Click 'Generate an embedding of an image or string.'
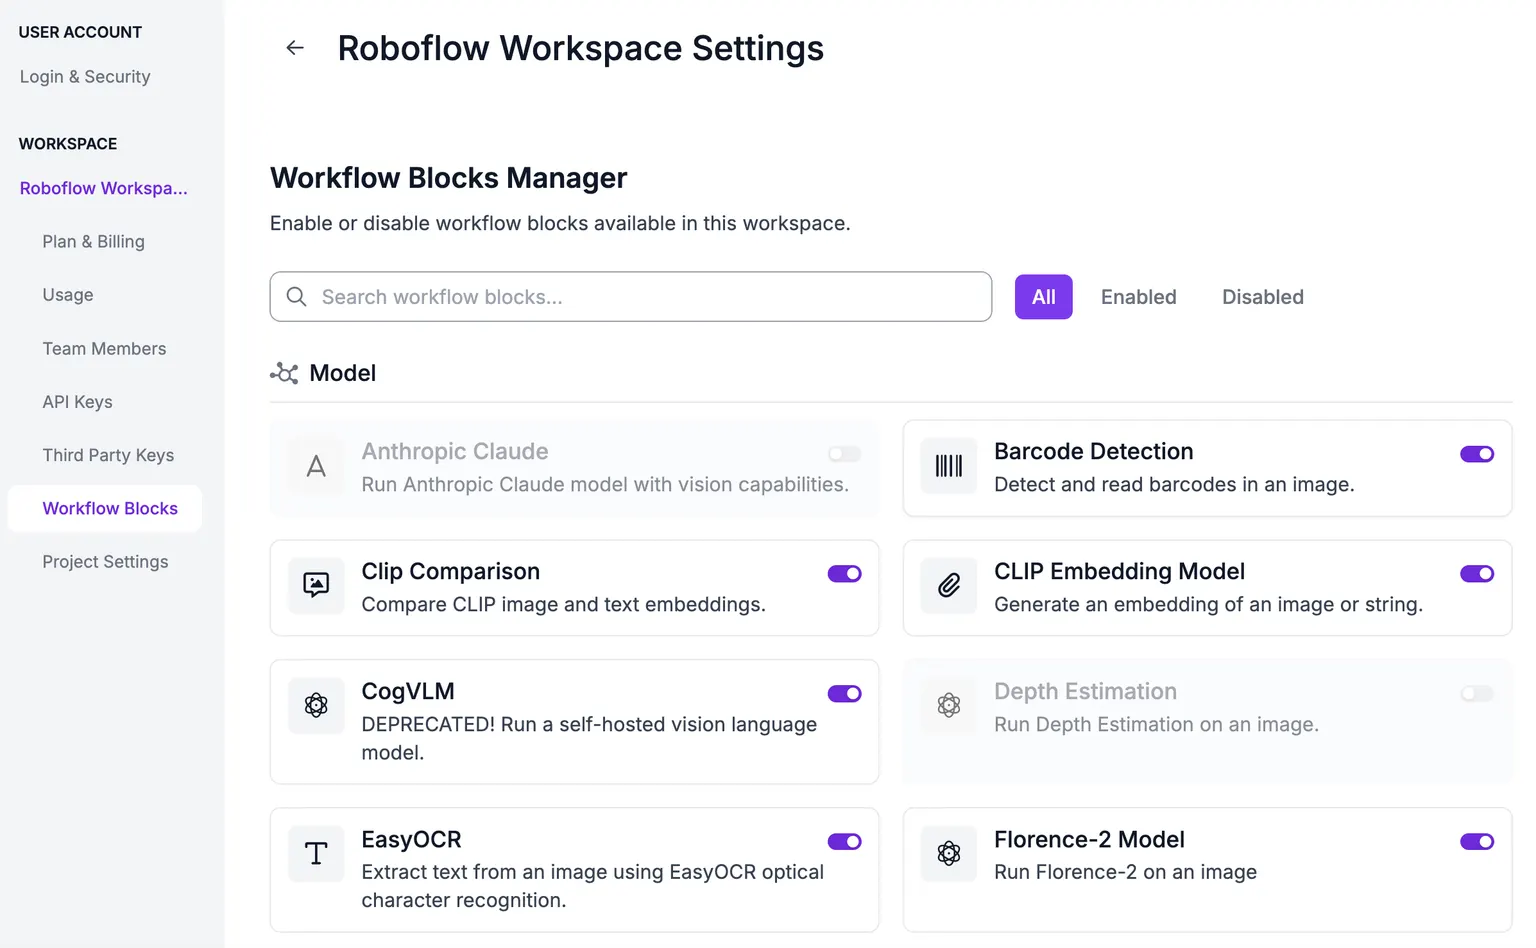Viewport: 1536px width, 948px height. (x=1208, y=605)
